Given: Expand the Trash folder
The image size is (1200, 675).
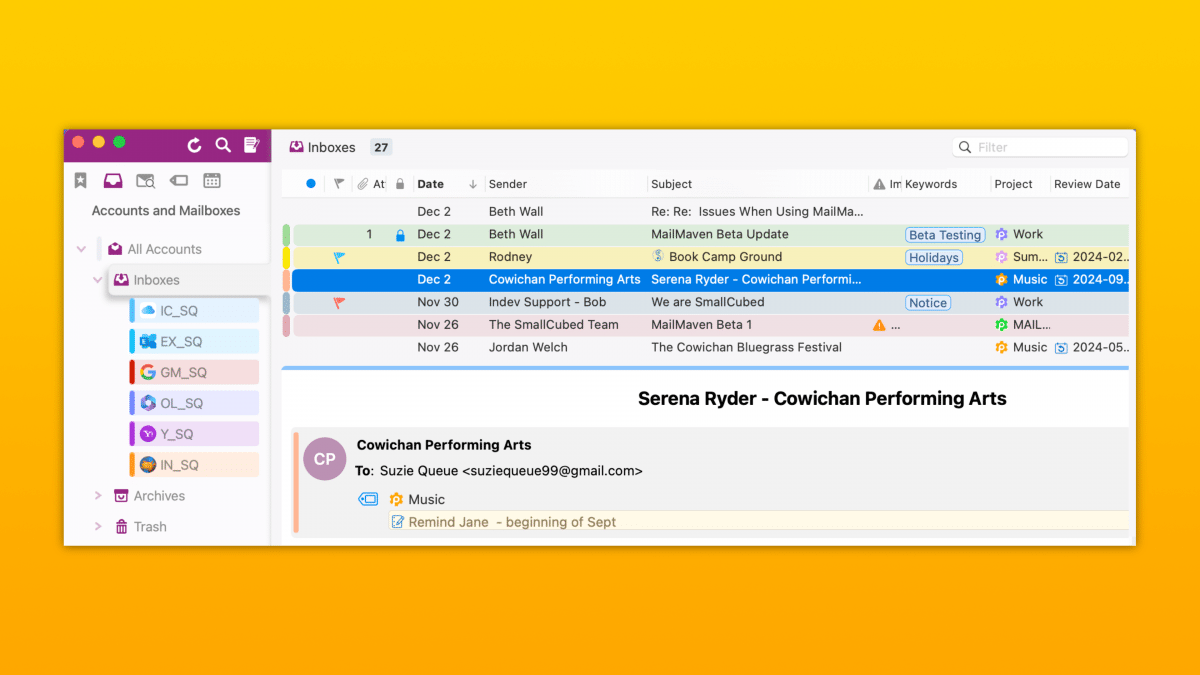Looking at the screenshot, I should pyautogui.click(x=98, y=527).
